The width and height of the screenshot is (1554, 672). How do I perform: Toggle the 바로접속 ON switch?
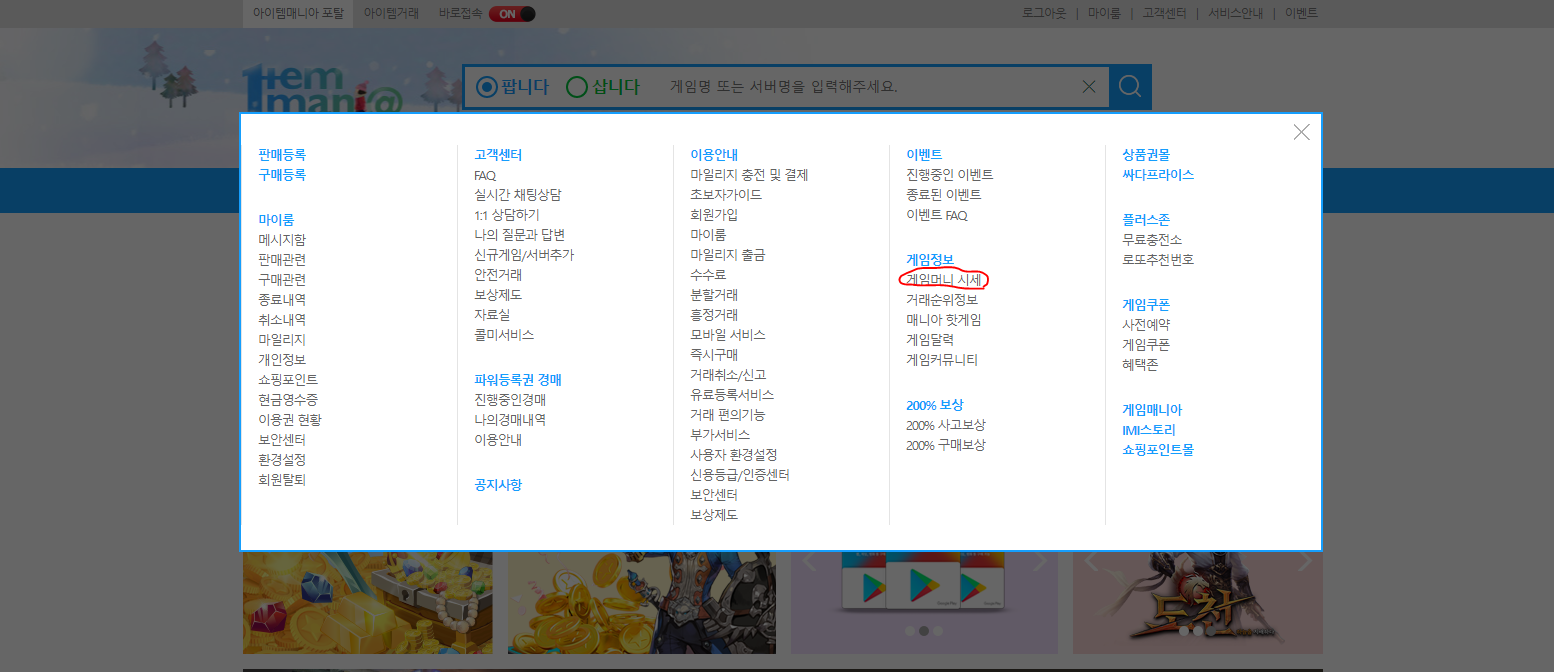click(x=512, y=14)
